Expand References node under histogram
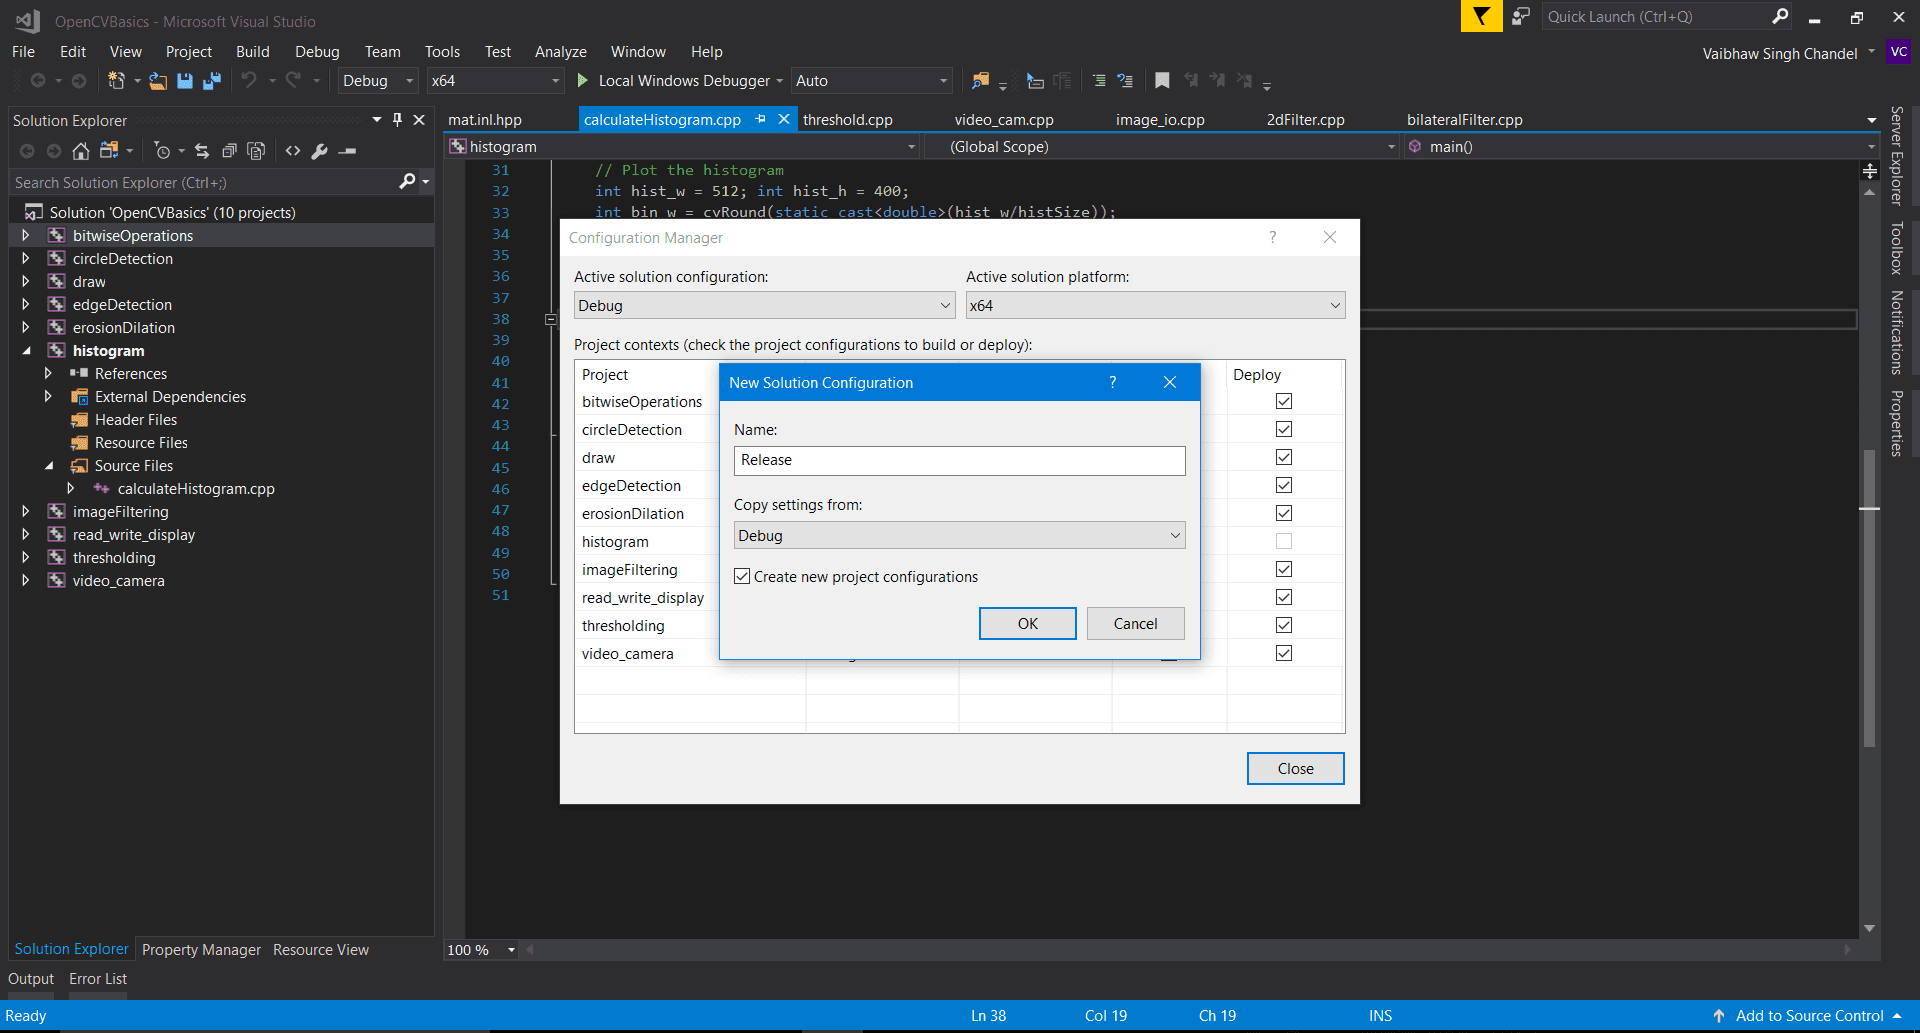Image resolution: width=1920 pixels, height=1033 pixels. (48, 374)
